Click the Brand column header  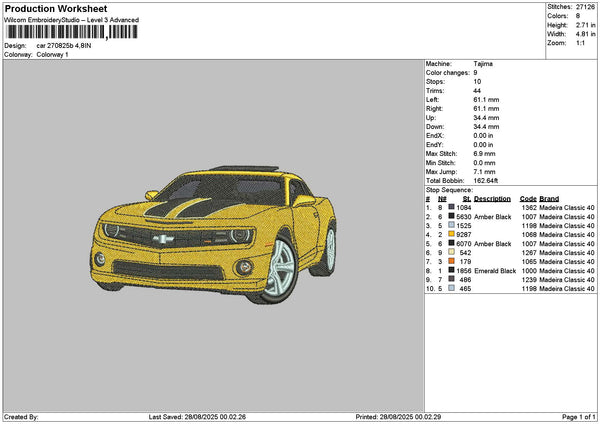[x=550, y=198]
